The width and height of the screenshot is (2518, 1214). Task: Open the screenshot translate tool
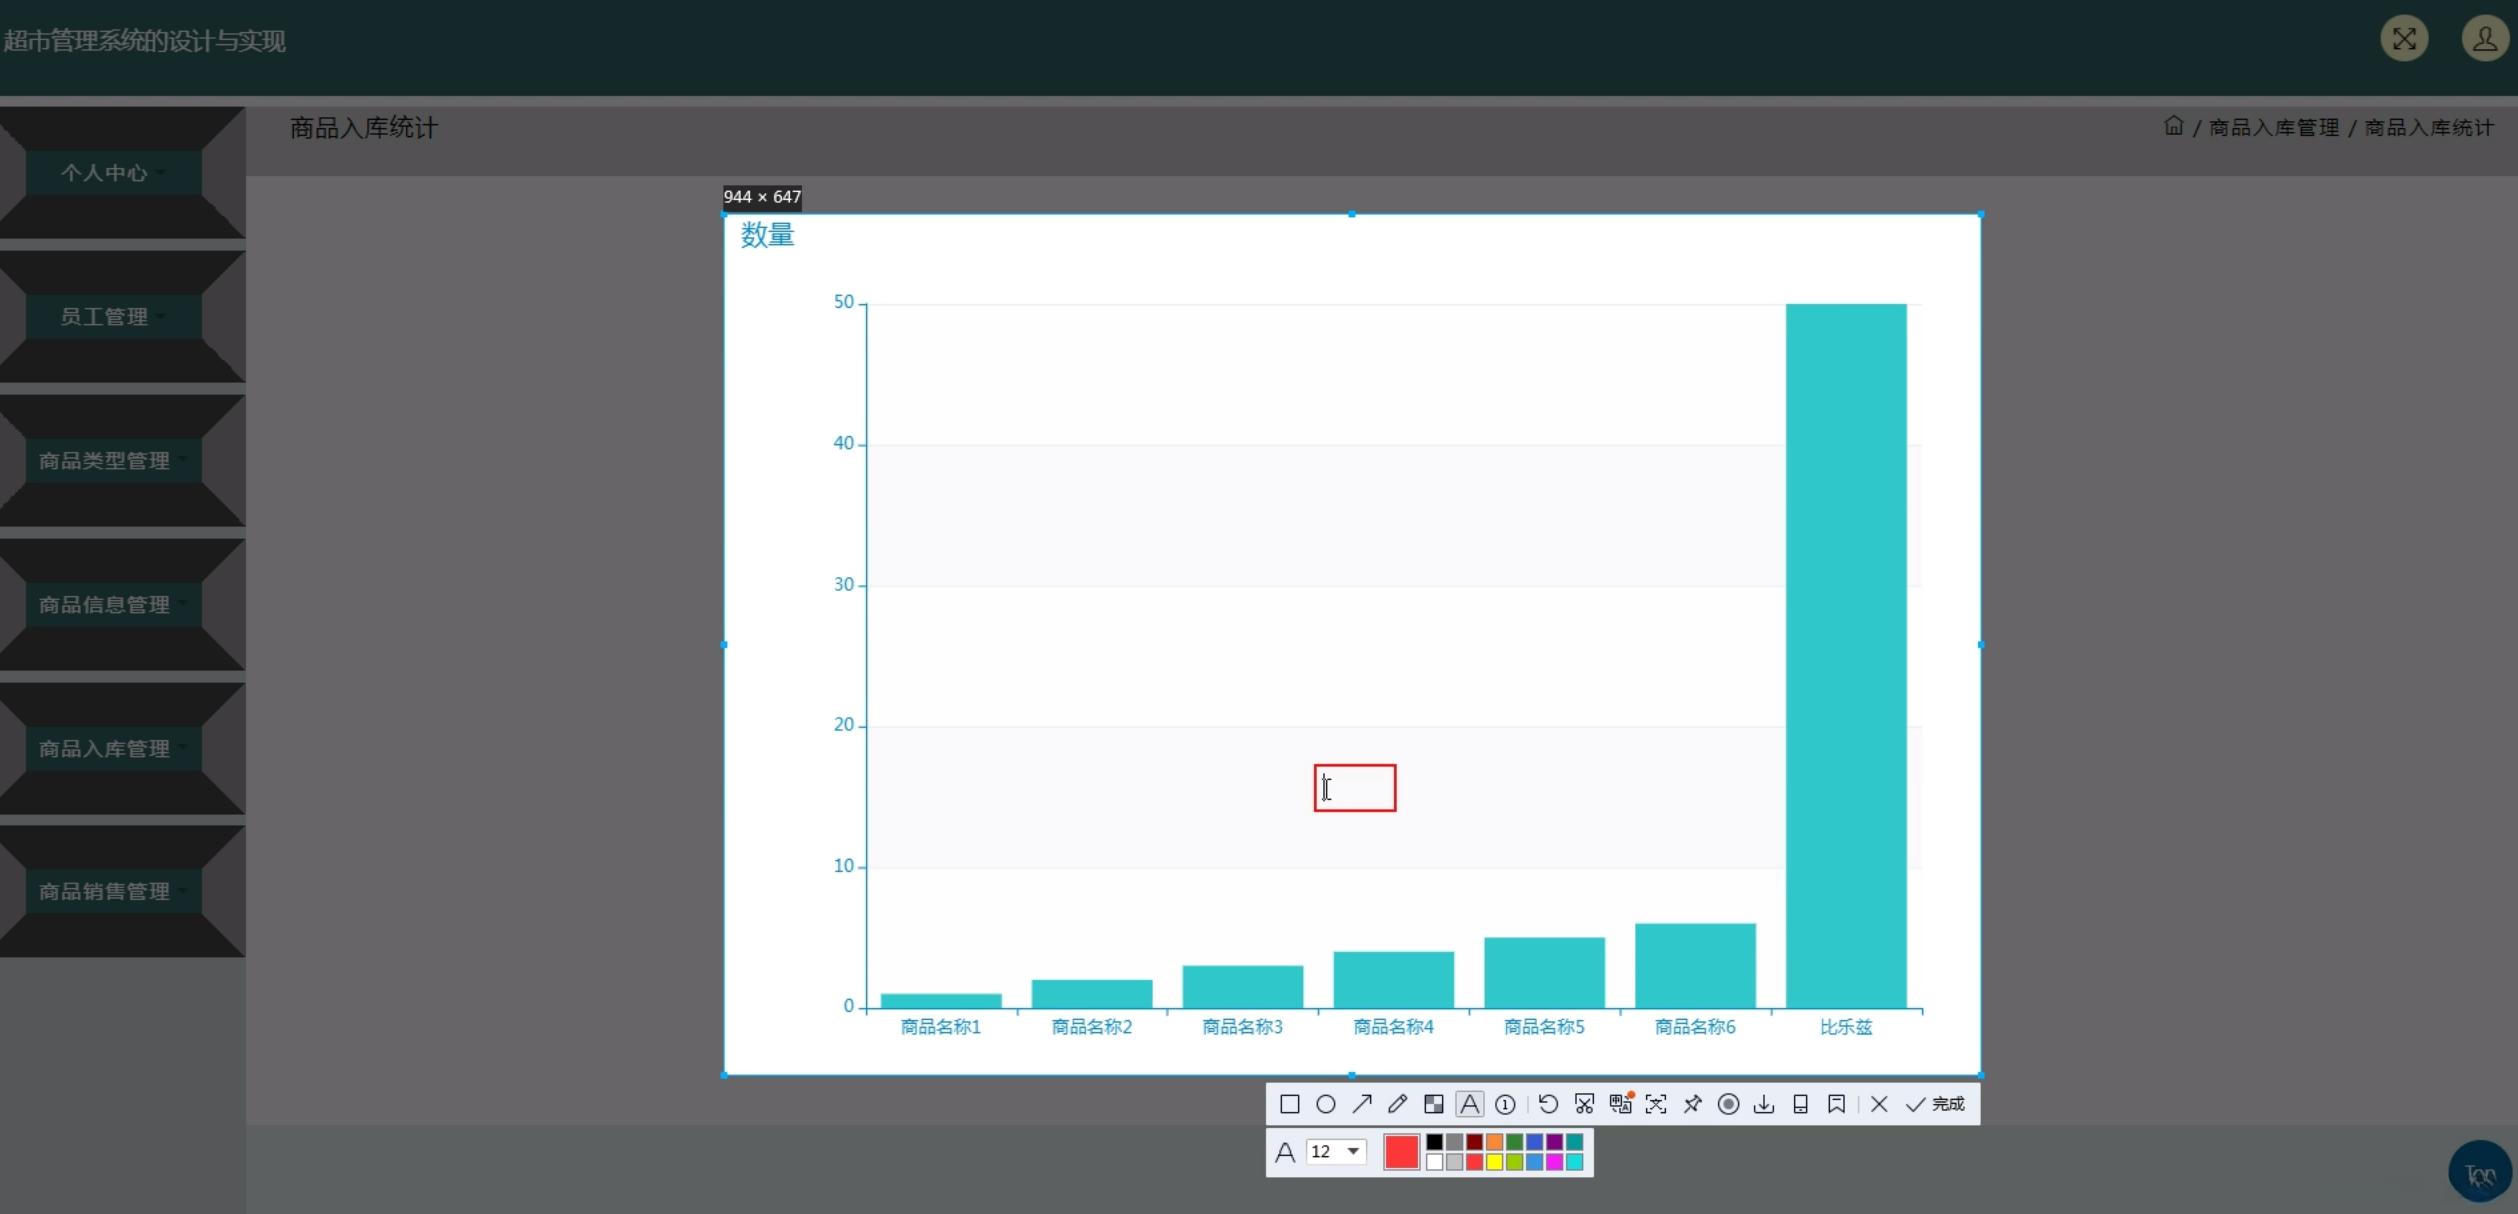1620,1104
